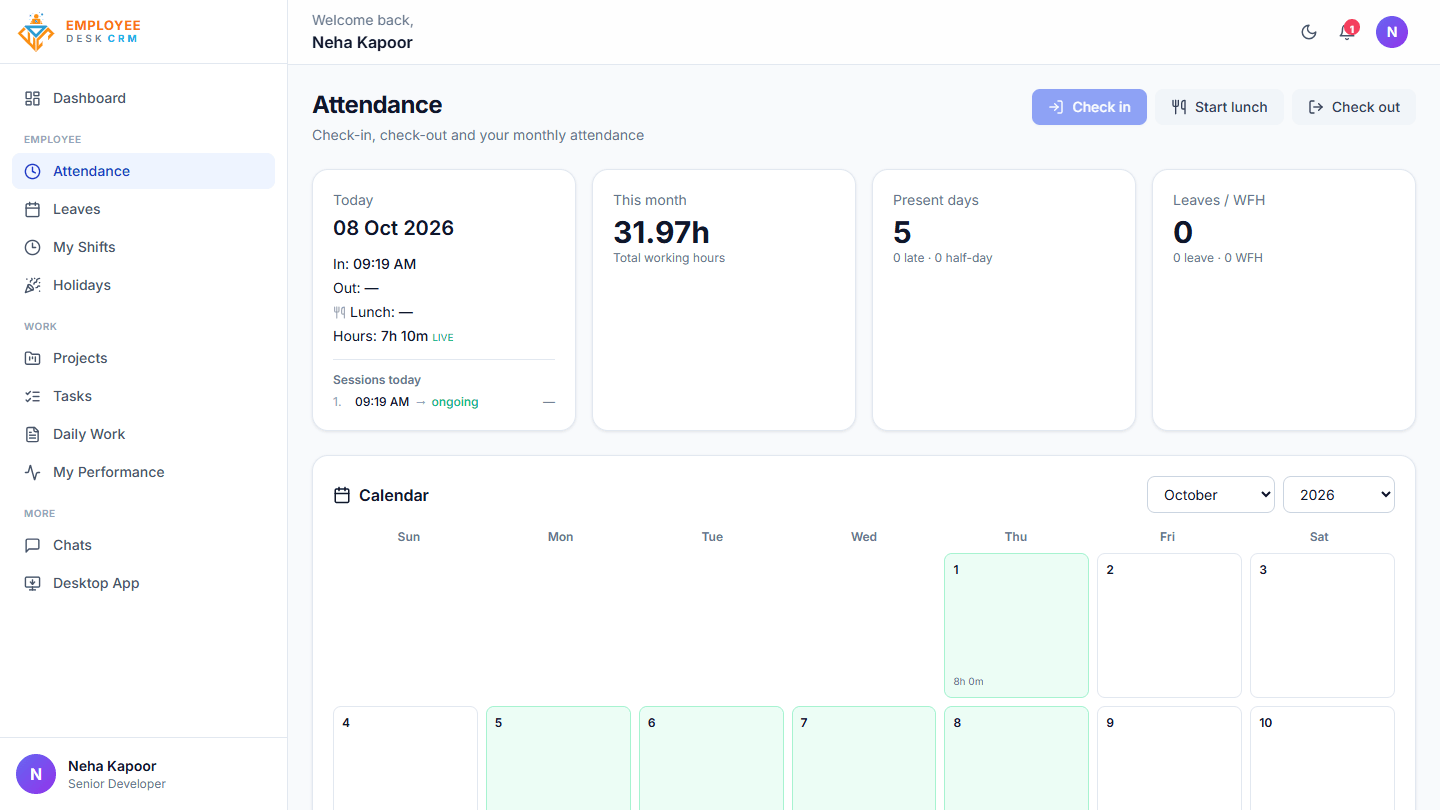Click the My Shifts clock icon
The height and width of the screenshot is (810, 1440).
coord(33,247)
